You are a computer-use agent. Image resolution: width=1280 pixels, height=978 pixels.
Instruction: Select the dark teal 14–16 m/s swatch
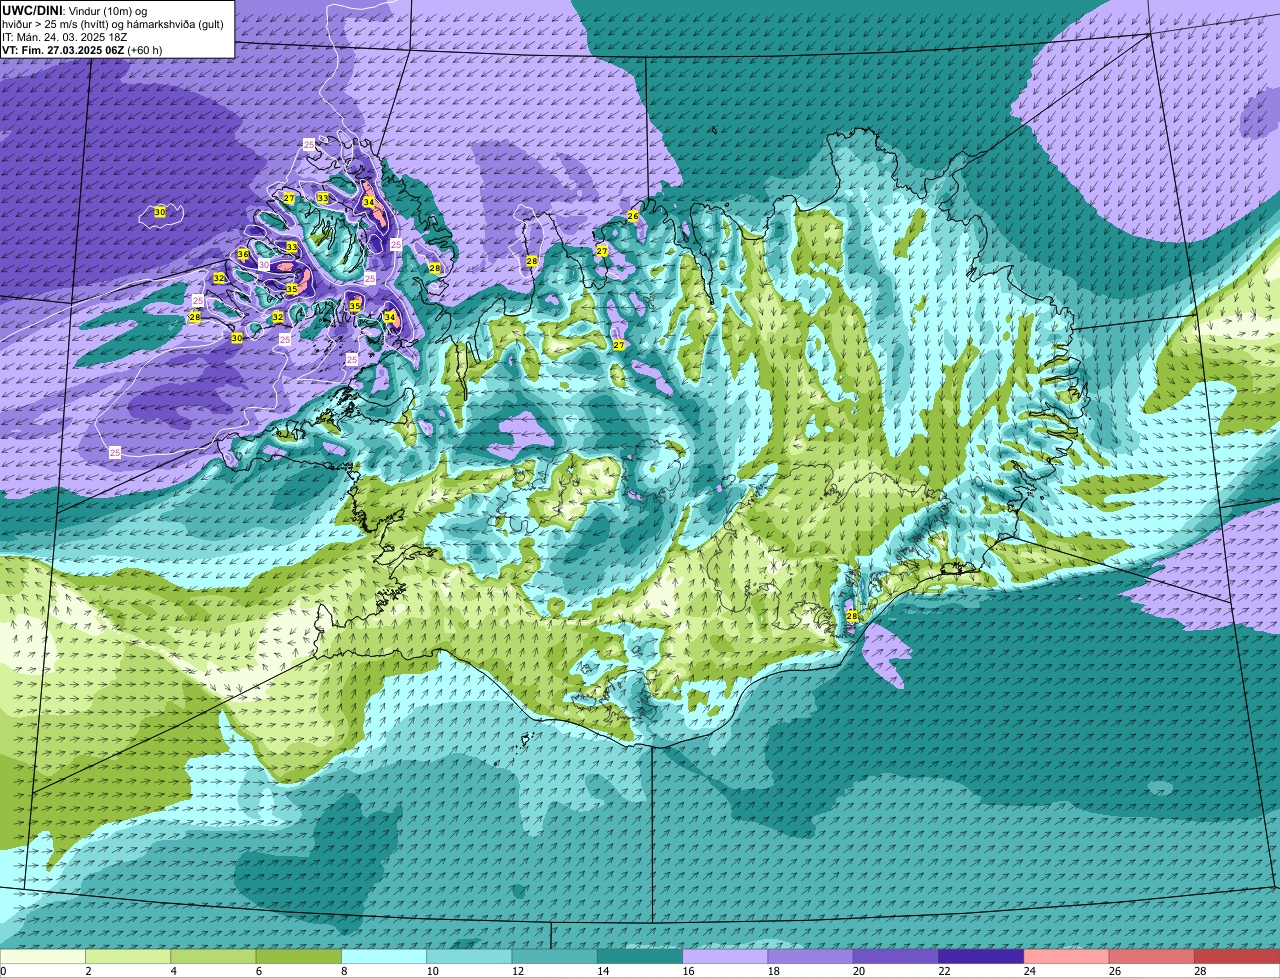(640, 957)
